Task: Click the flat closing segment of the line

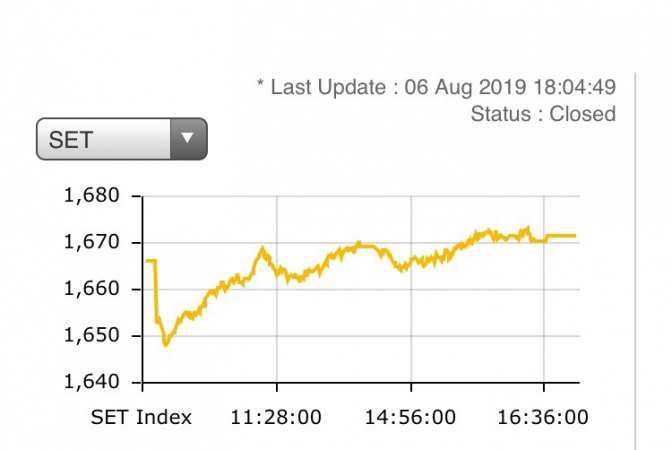Action: click(560, 236)
